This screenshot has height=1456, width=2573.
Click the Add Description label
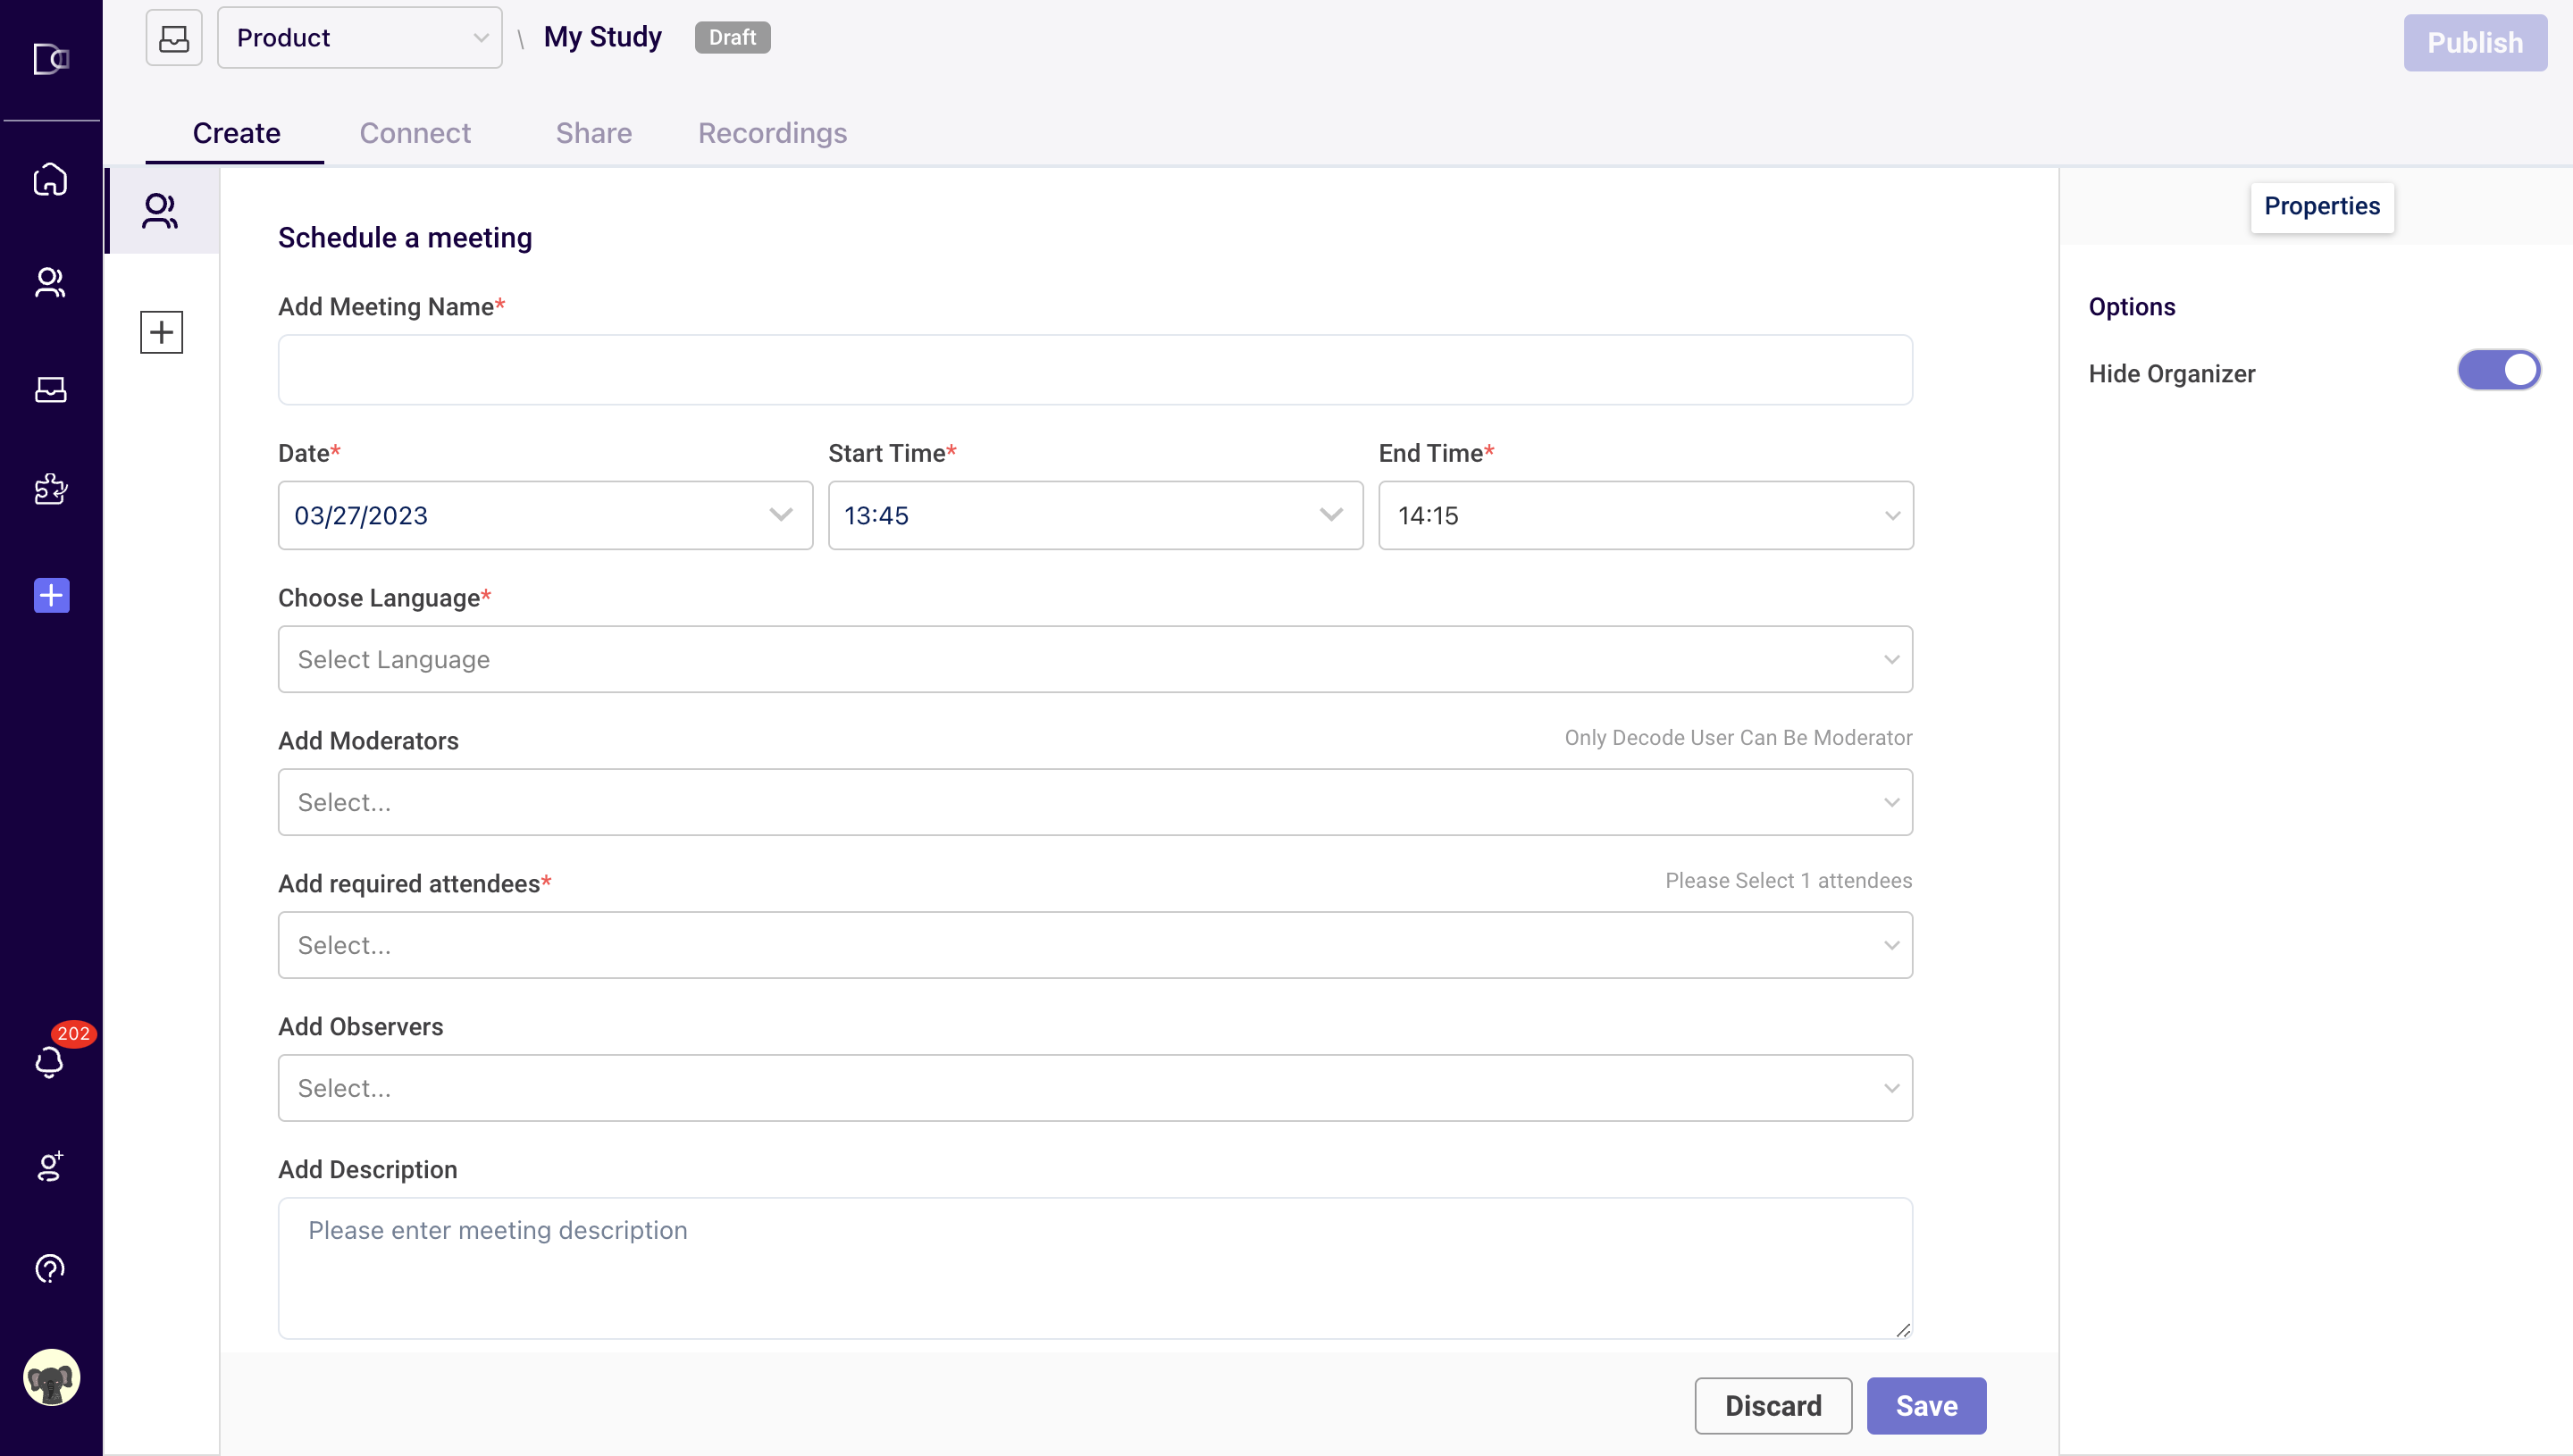[x=368, y=1170]
